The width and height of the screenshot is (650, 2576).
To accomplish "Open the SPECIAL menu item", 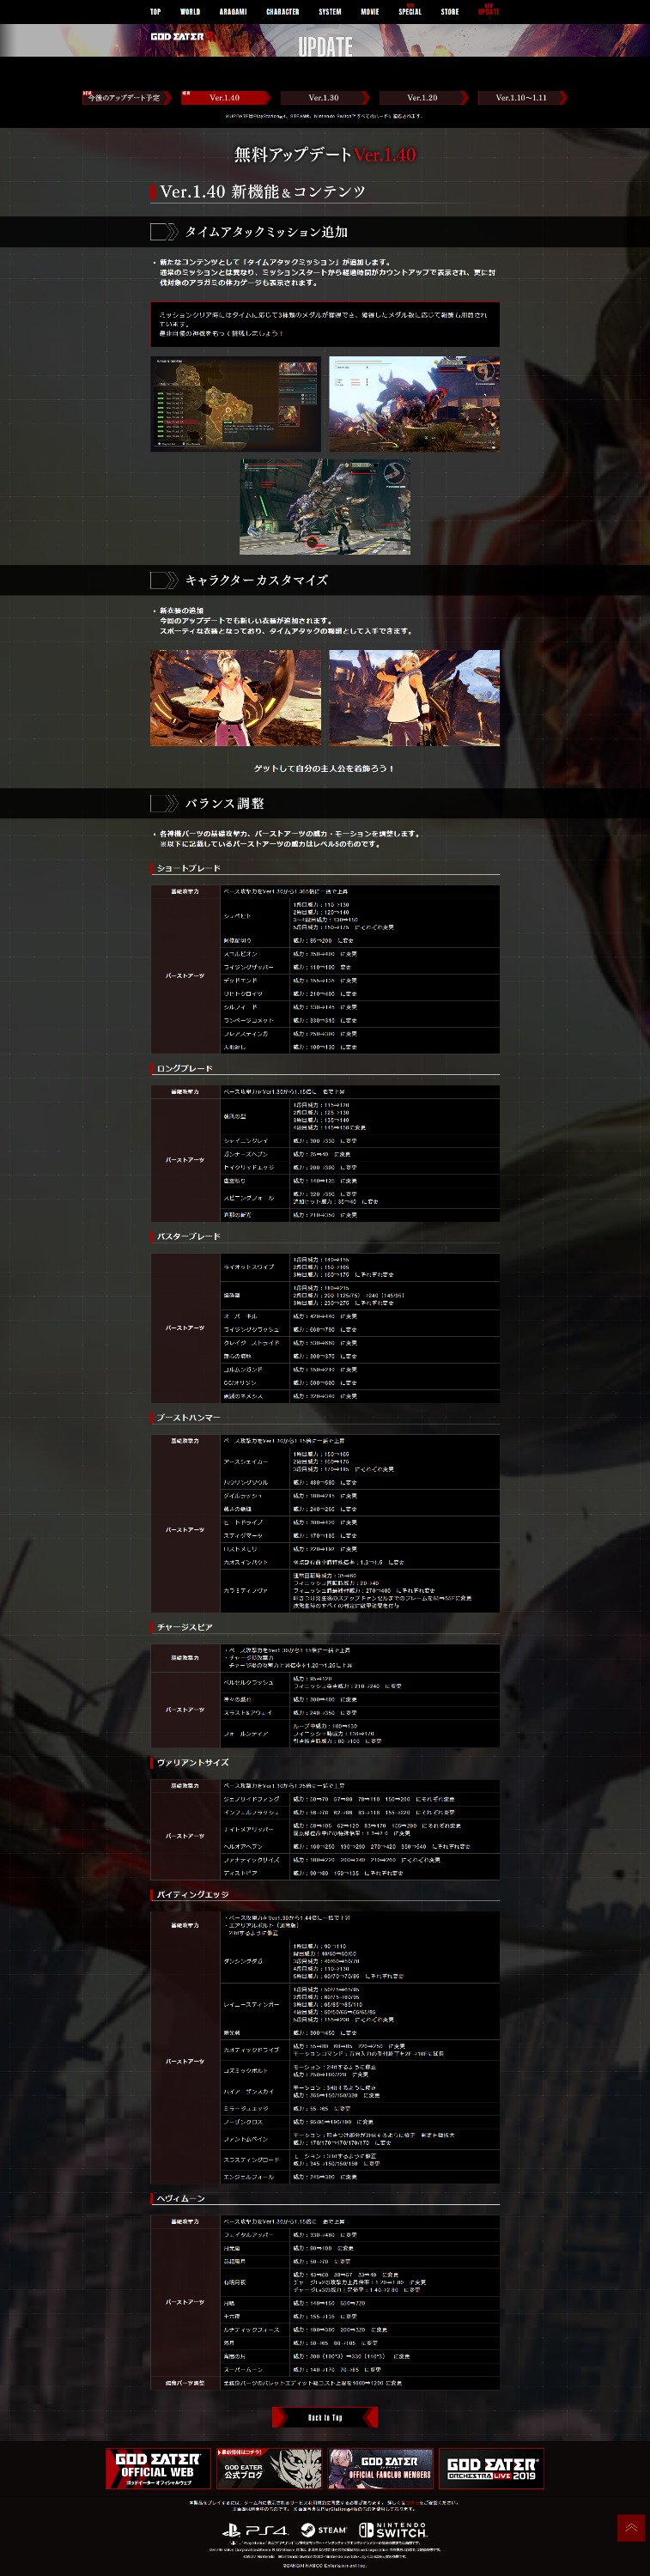I will tap(410, 12).
